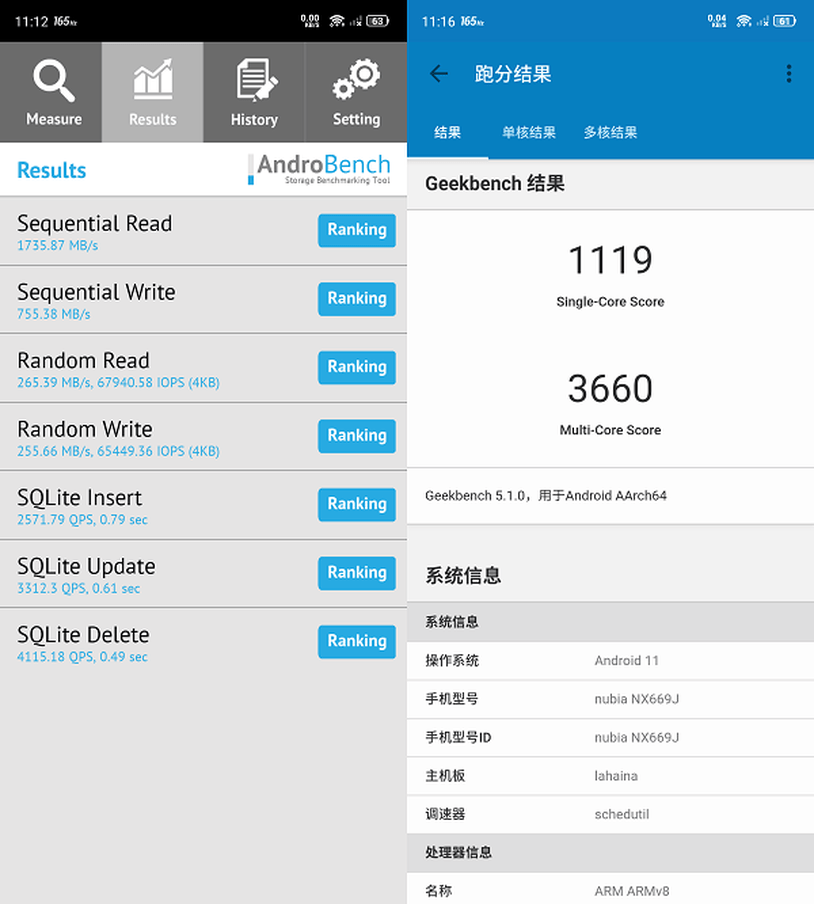Tap the Results heading in AndroBench
Viewport: 814px width, 904px height.
(51, 170)
